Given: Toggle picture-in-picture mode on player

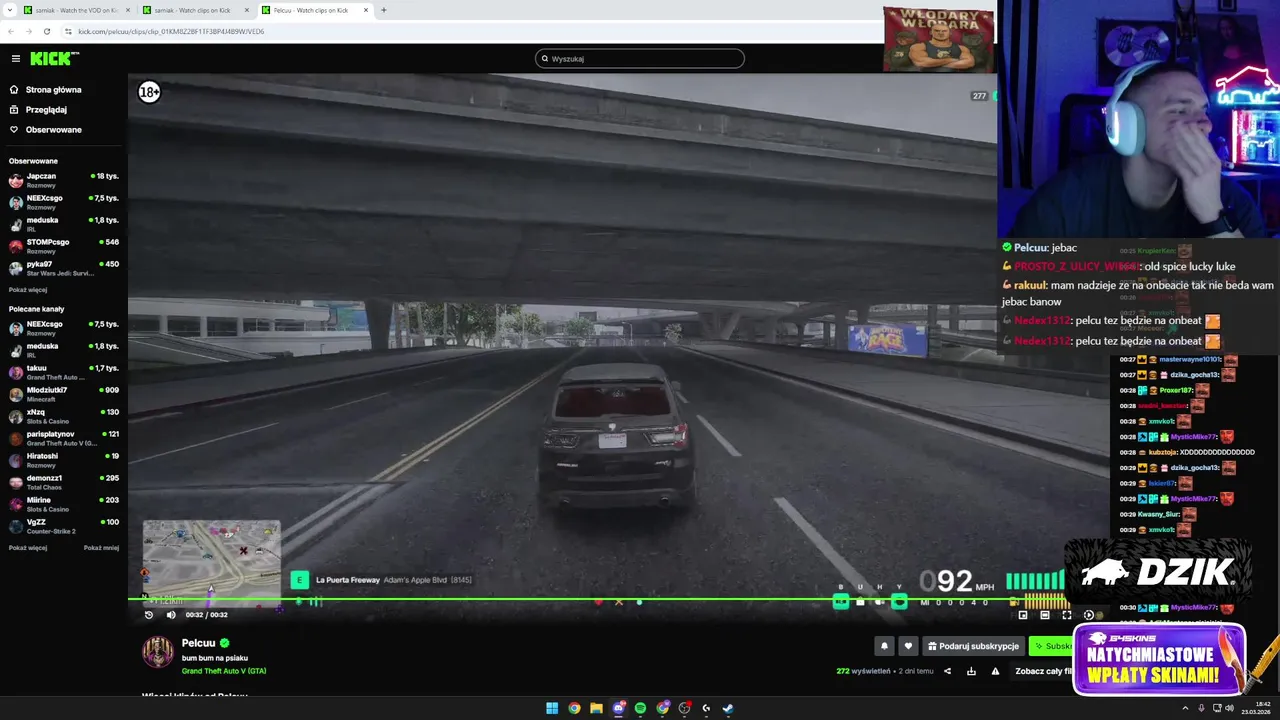Looking at the screenshot, I should pyautogui.click(x=1023, y=615).
